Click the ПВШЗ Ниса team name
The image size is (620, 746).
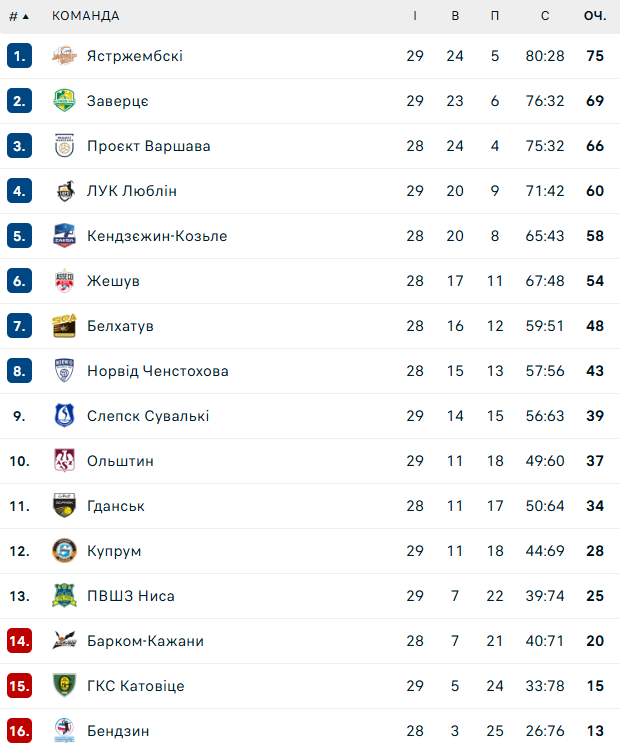(x=131, y=596)
